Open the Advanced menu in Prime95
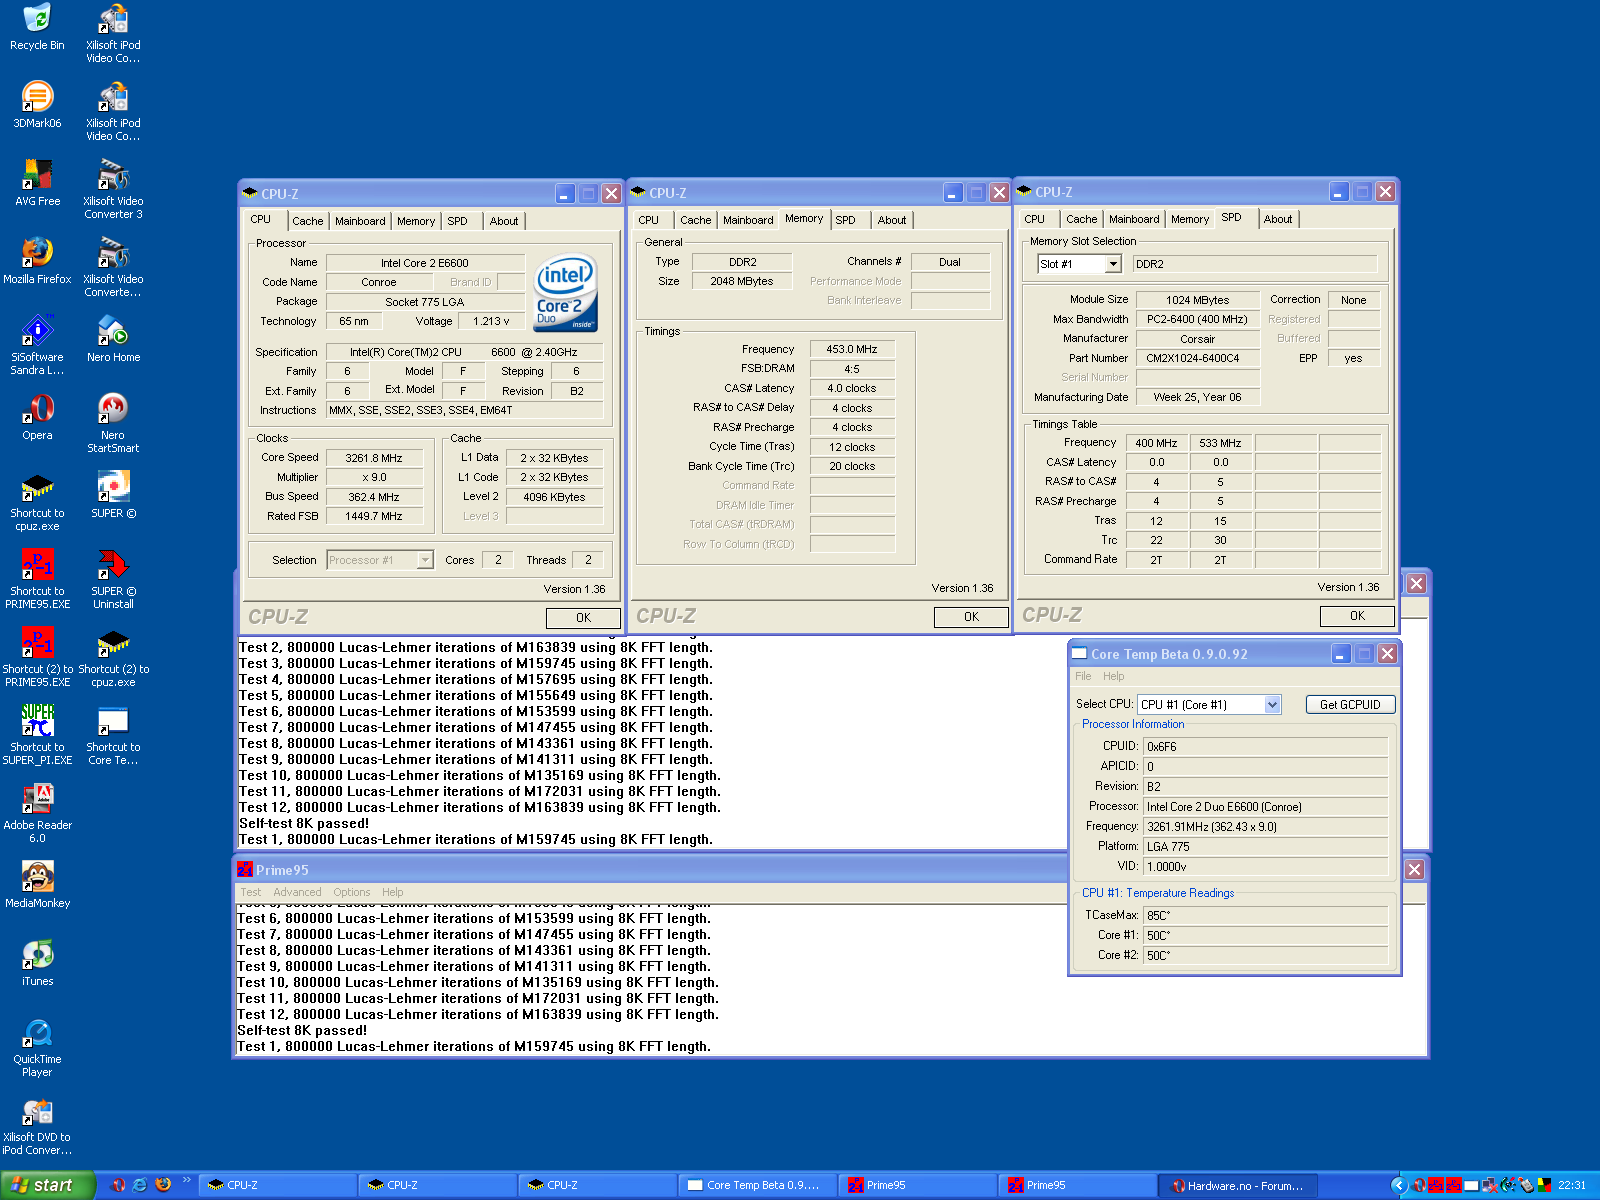Screen dimensions: 1600x1200 coord(297,892)
